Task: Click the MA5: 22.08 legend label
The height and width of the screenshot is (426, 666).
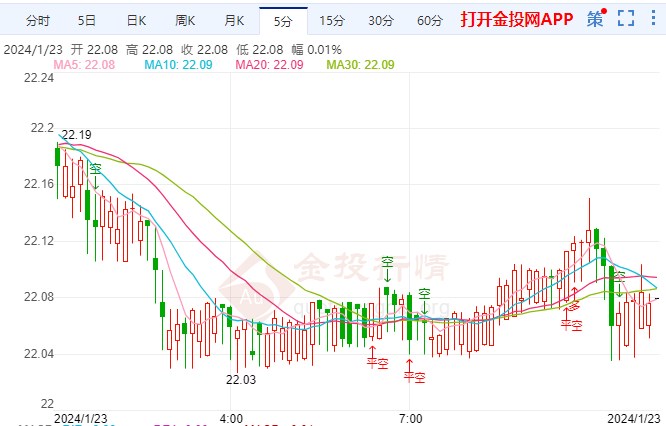Action: point(84,65)
